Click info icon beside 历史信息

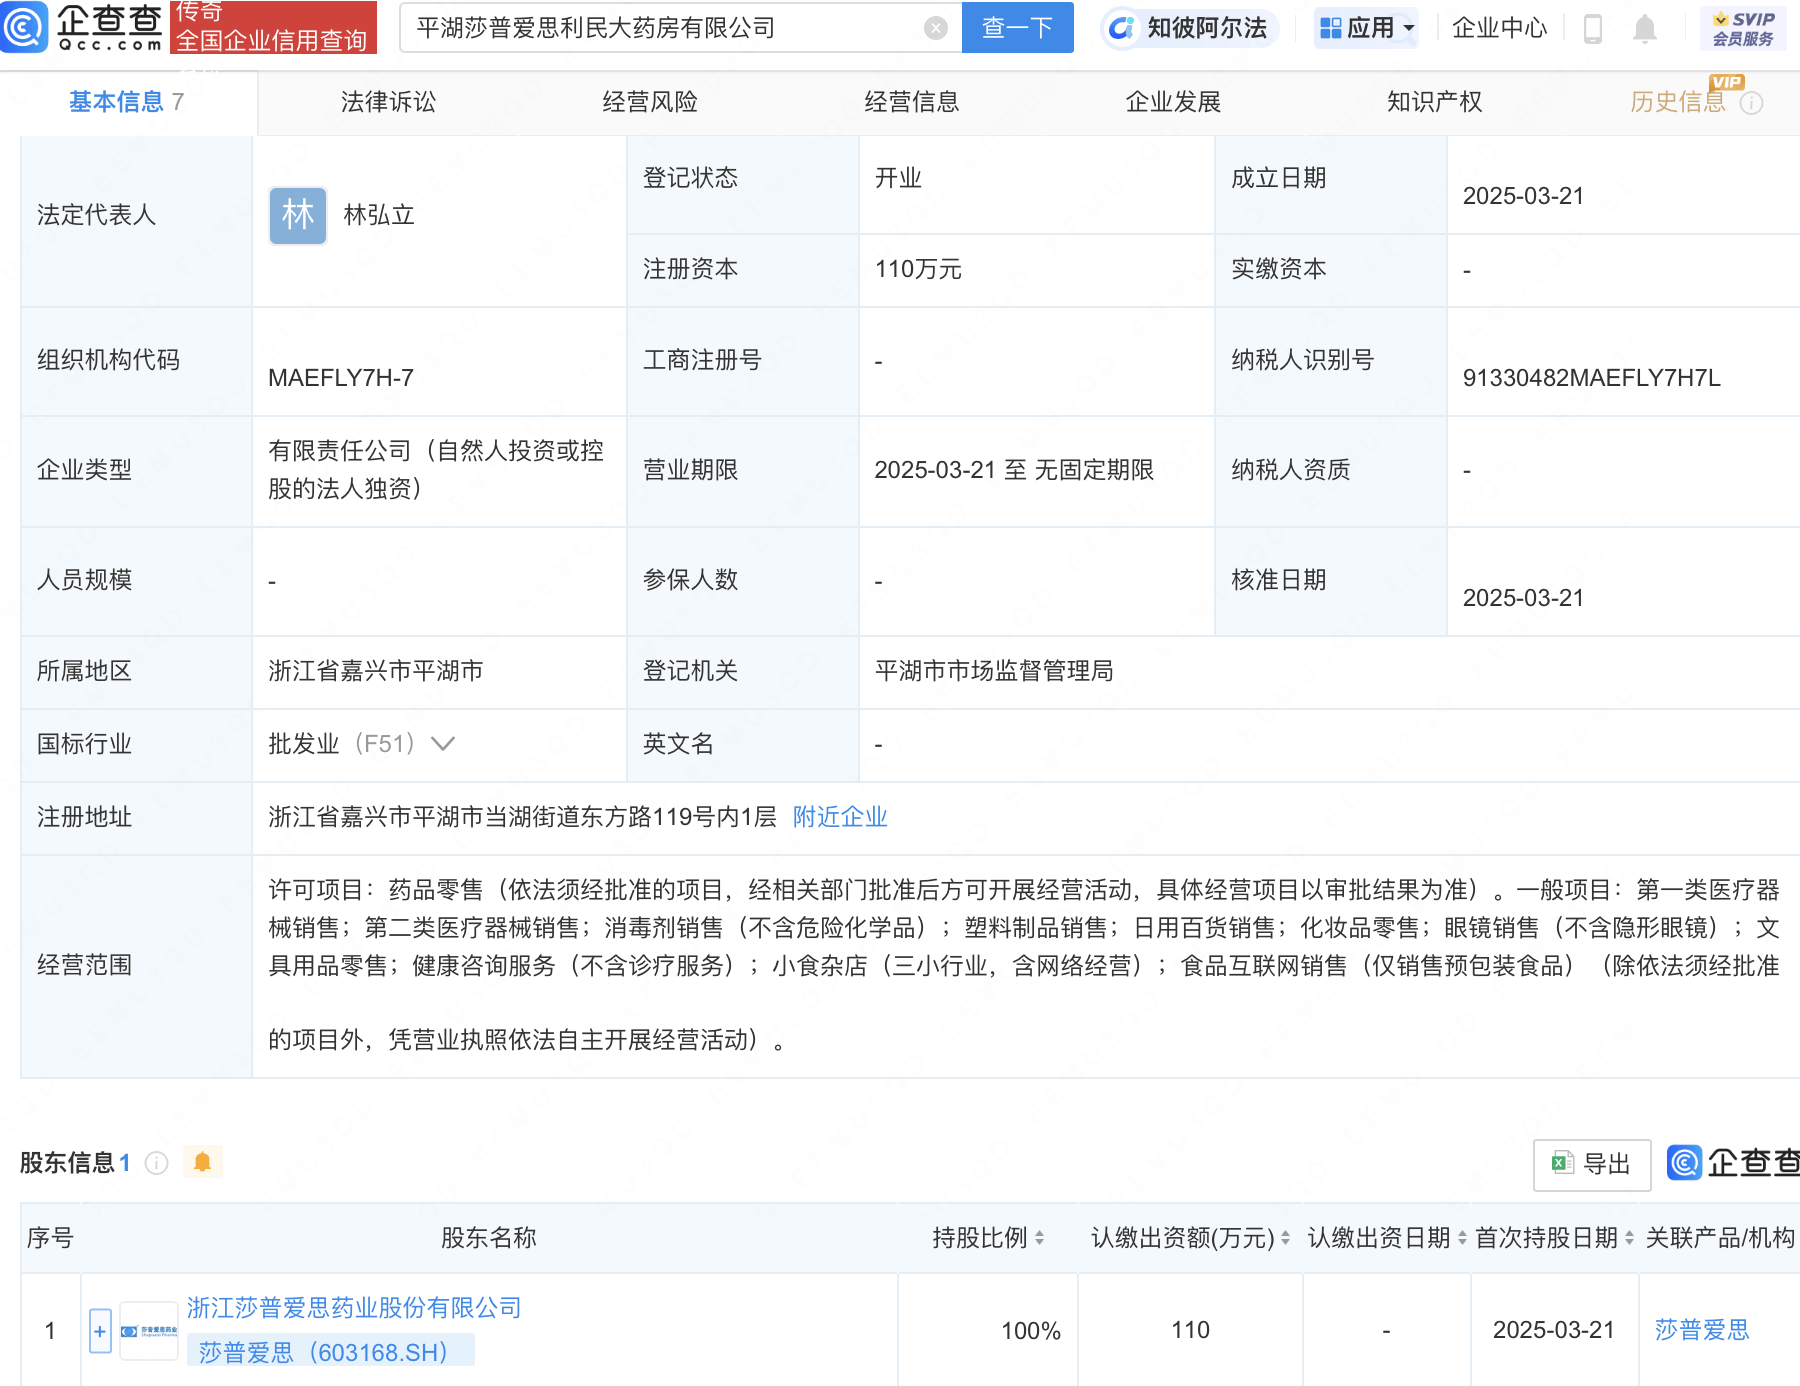tap(1751, 103)
